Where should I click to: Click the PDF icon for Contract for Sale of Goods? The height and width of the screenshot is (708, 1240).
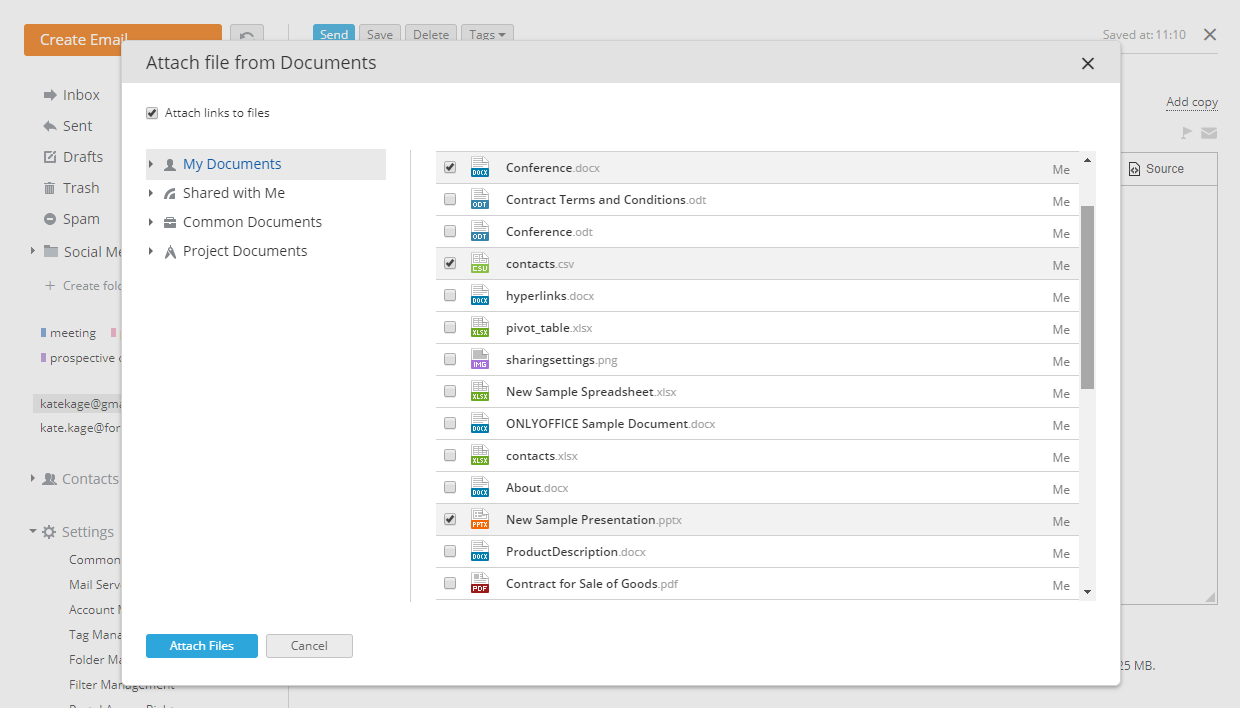pyautogui.click(x=480, y=583)
